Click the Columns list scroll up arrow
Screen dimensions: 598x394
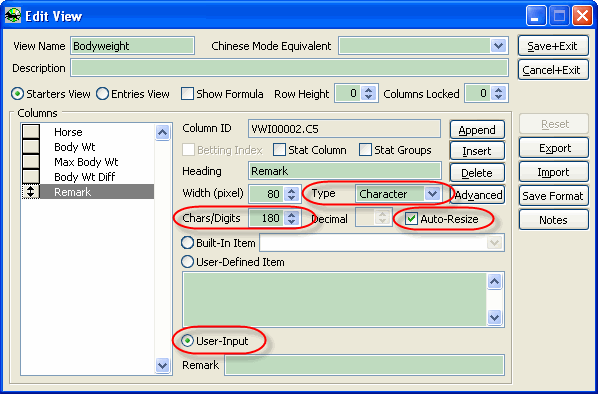162,132
